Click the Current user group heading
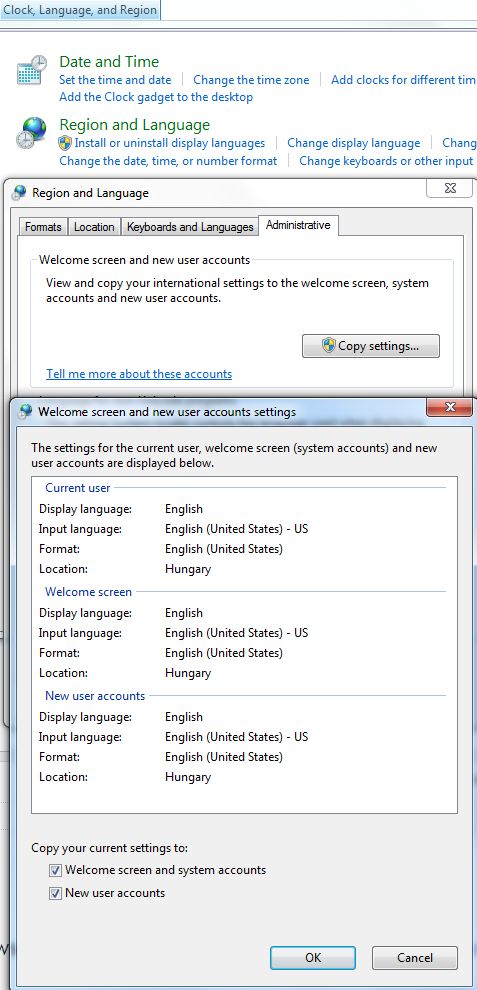This screenshot has width=477, height=990. (78, 487)
